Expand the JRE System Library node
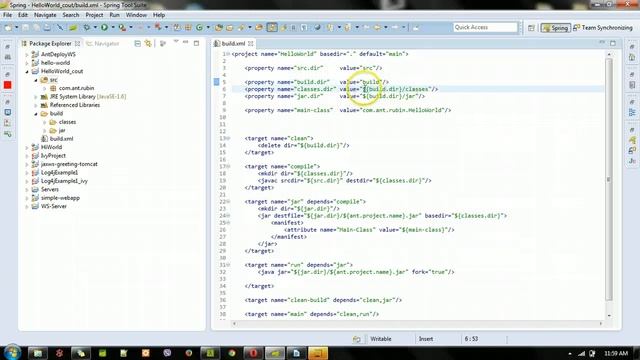Viewport: 640px width, 360px height. [36, 97]
